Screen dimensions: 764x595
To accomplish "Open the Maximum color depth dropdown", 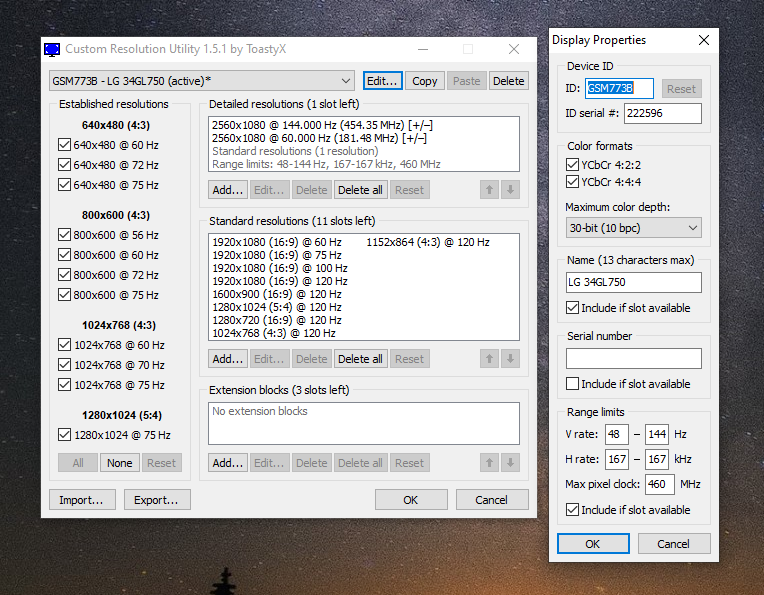I will 633,228.
